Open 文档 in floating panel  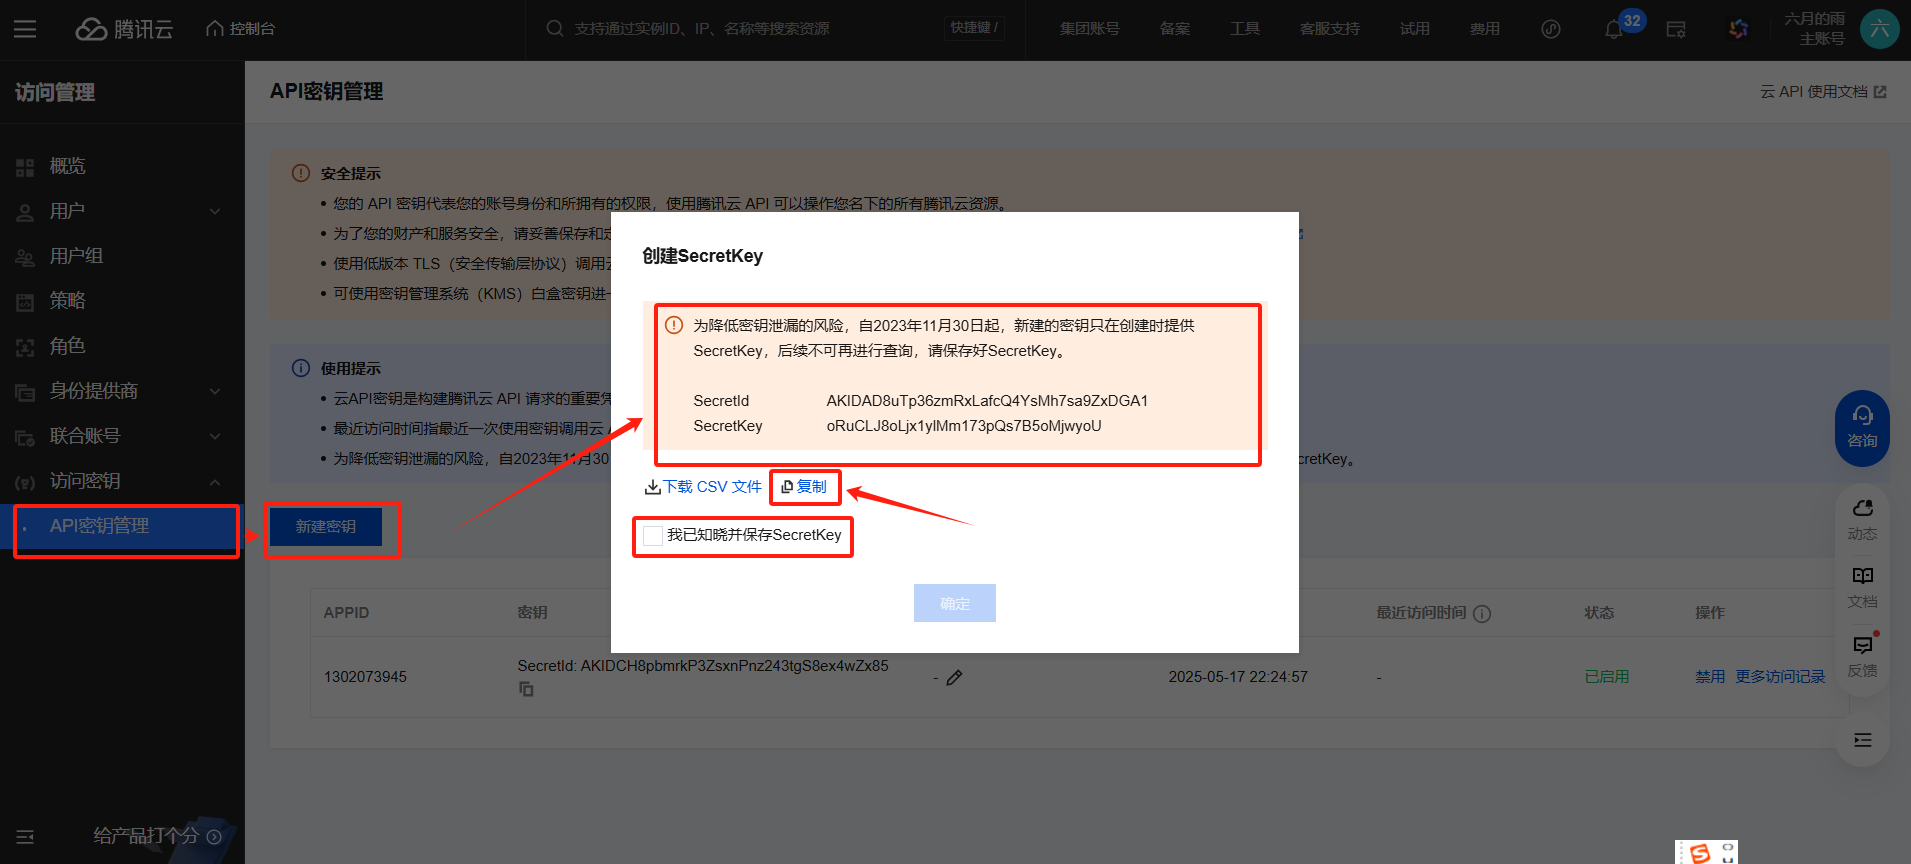(x=1862, y=588)
